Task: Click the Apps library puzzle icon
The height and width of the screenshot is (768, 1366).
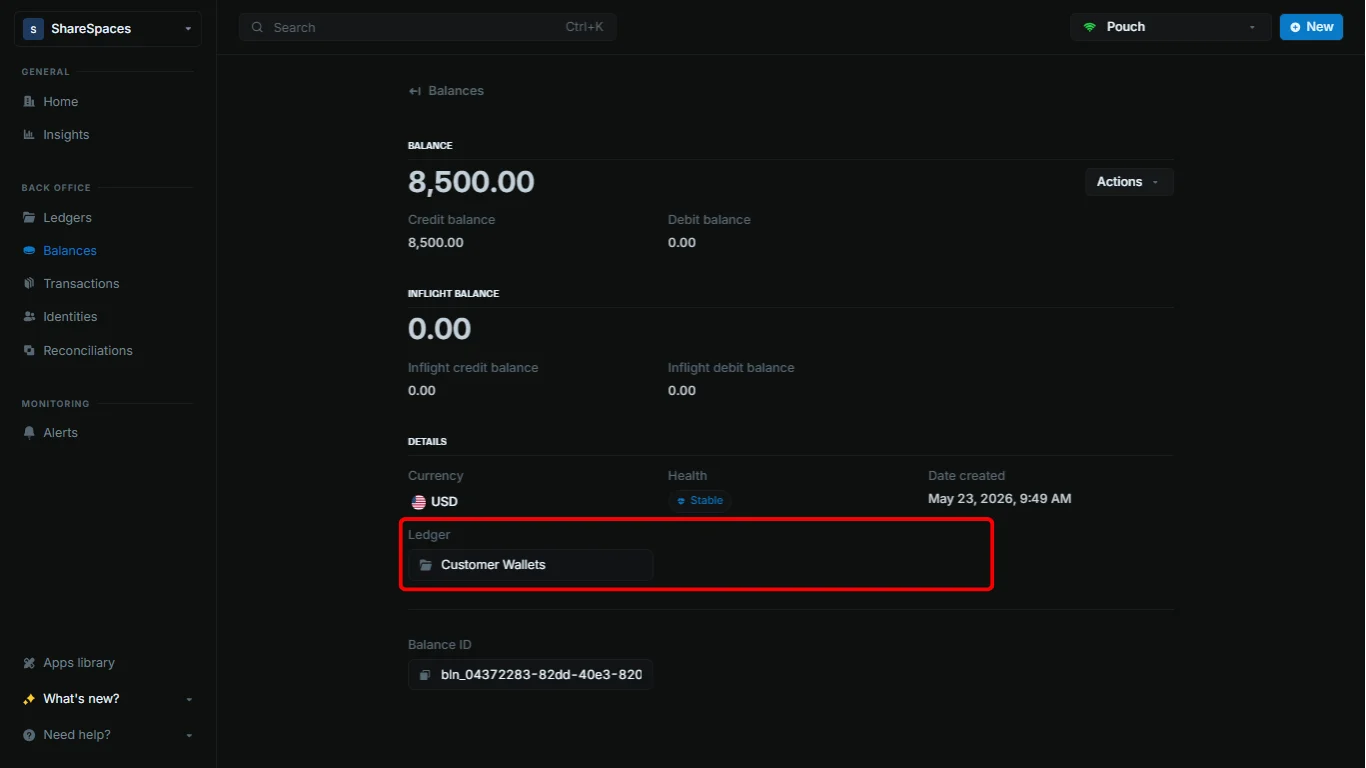Action: tap(29, 662)
